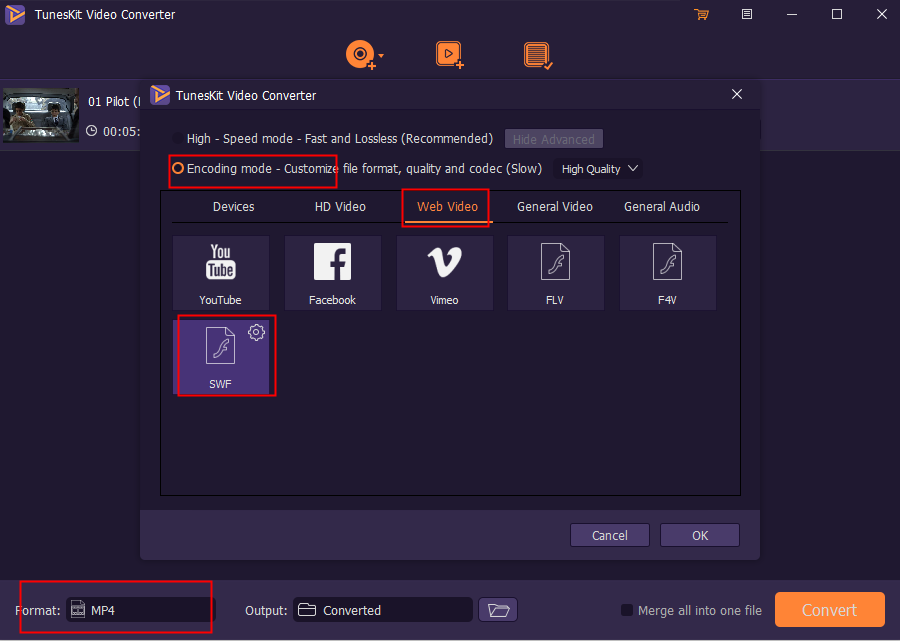Viewport: 900px width, 641px height.
Task: Open the shopping cart purchase icon
Action: [x=701, y=14]
